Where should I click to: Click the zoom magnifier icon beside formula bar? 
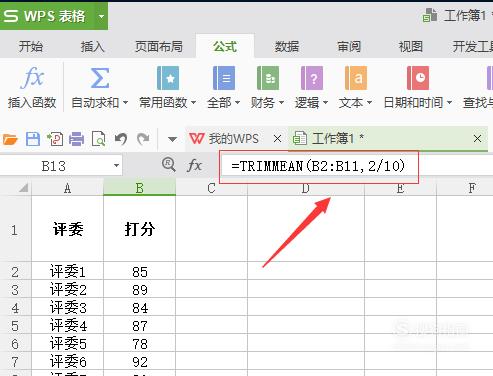point(169,165)
